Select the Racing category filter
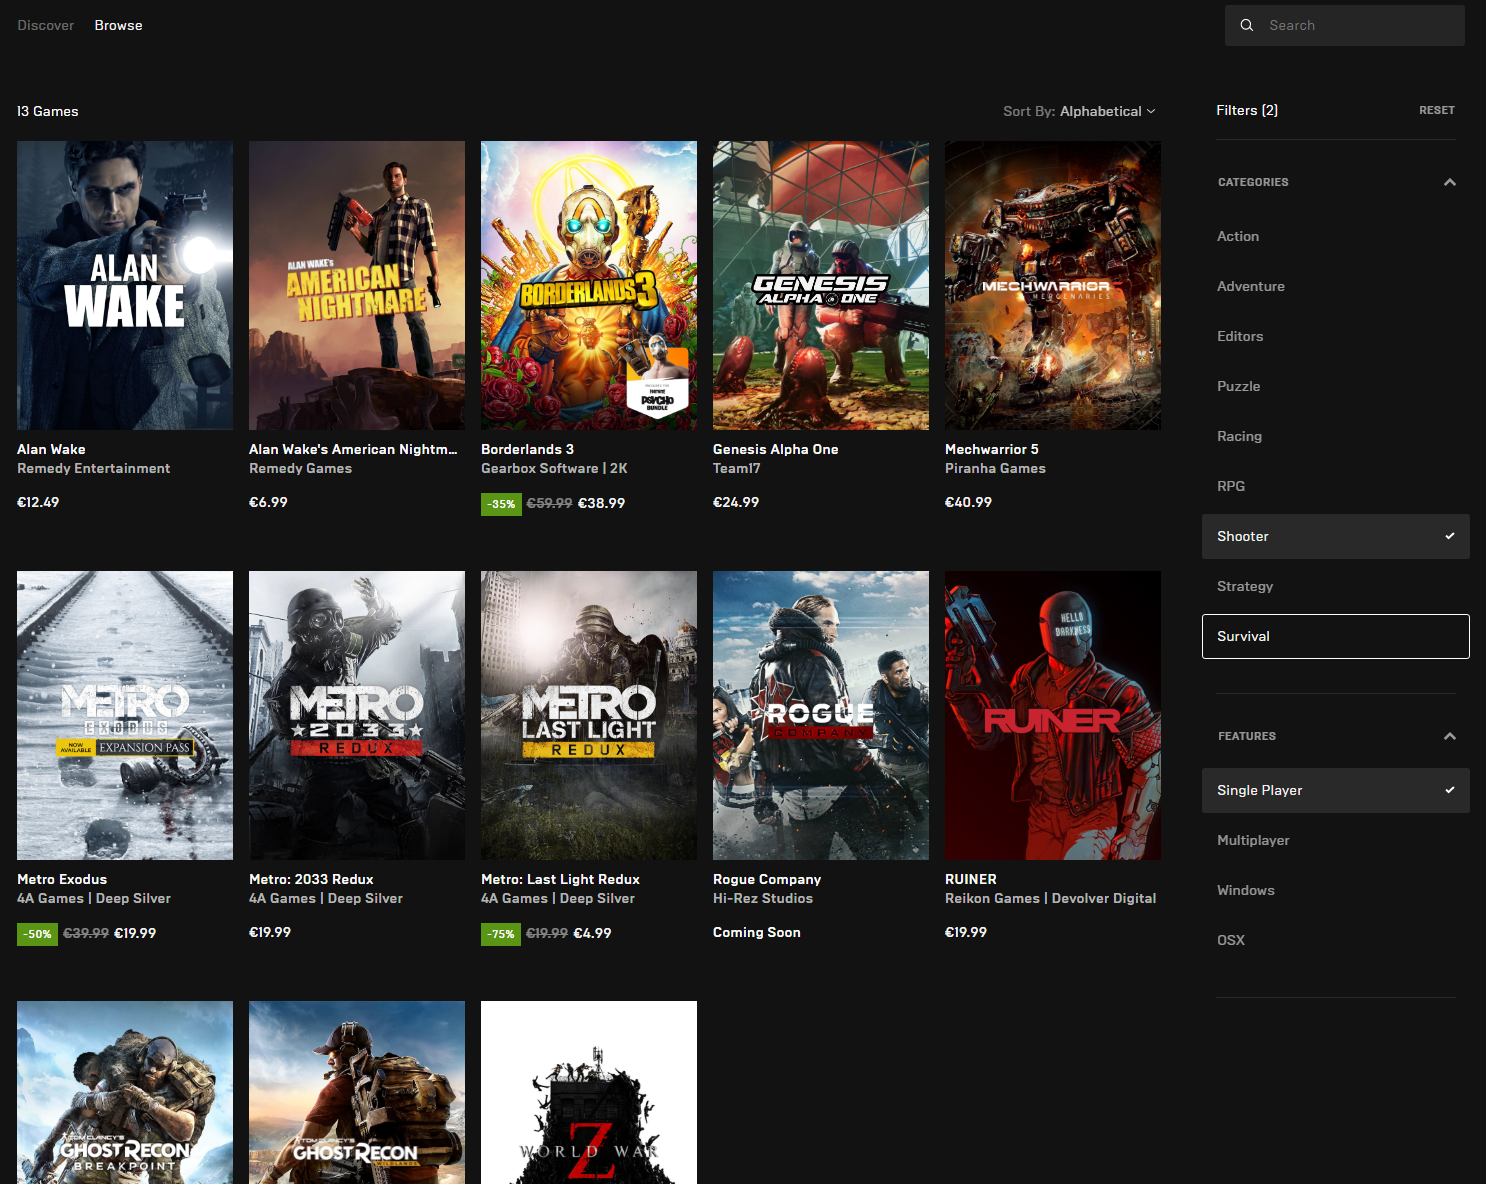This screenshot has height=1184, width=1486. [x=1336, y=436]
